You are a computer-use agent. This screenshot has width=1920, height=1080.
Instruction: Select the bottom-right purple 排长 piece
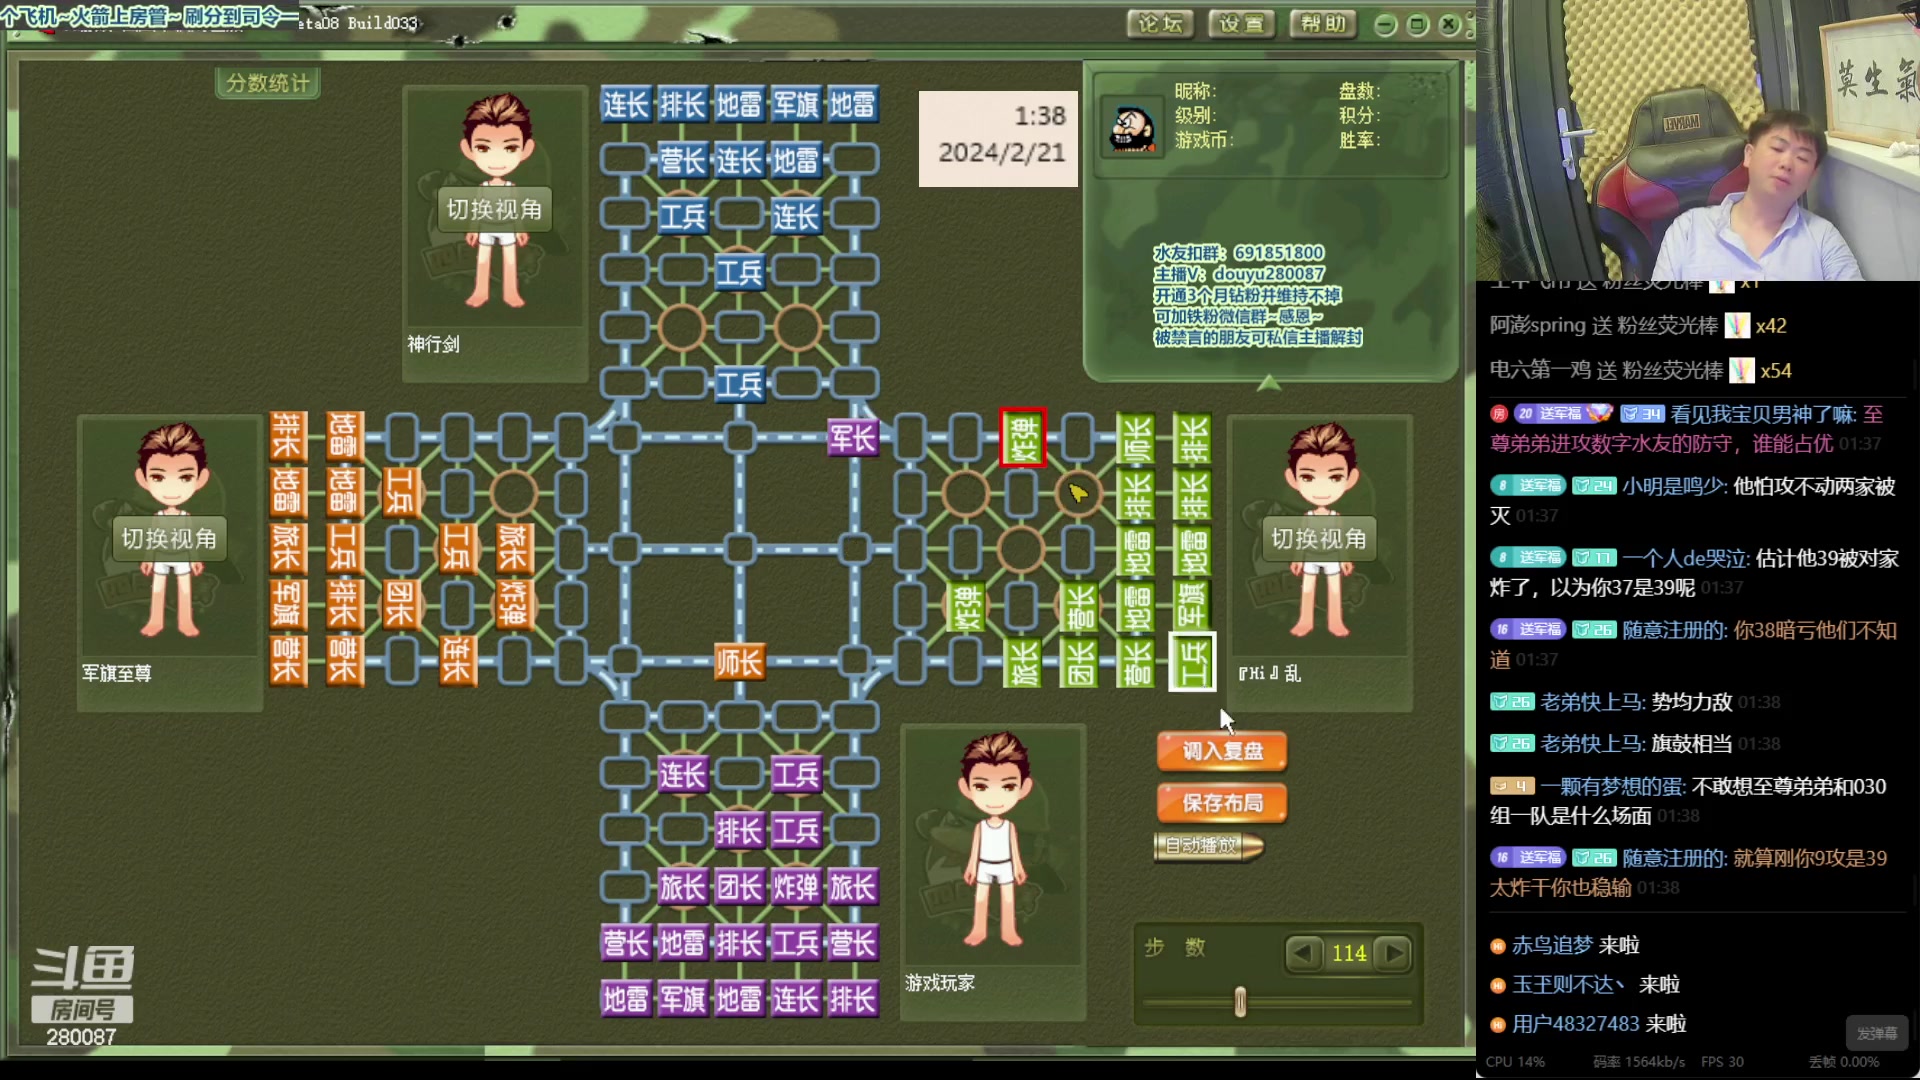click(x=853, y=999)
